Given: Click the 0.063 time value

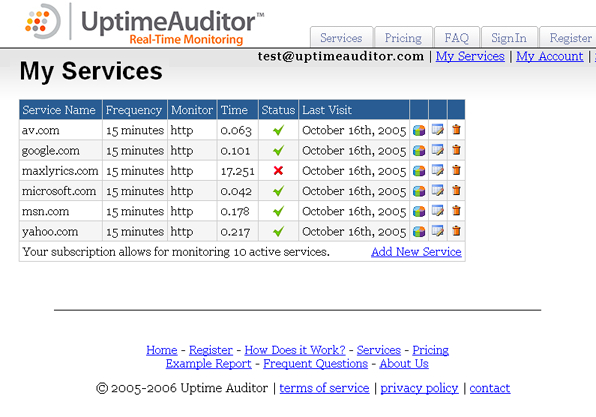Looking at the screenshot, I should coord(236,130).
